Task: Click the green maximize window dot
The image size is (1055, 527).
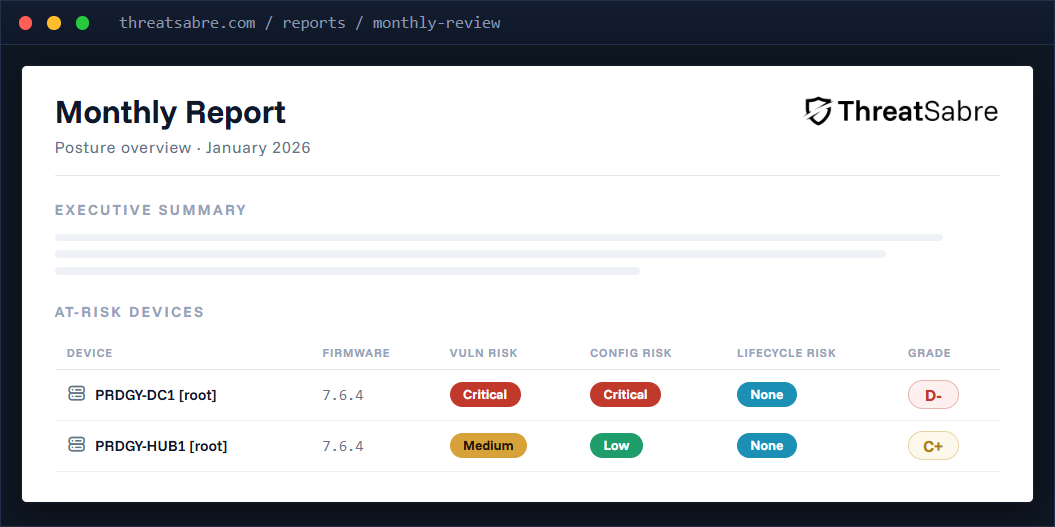Action: 82,23
